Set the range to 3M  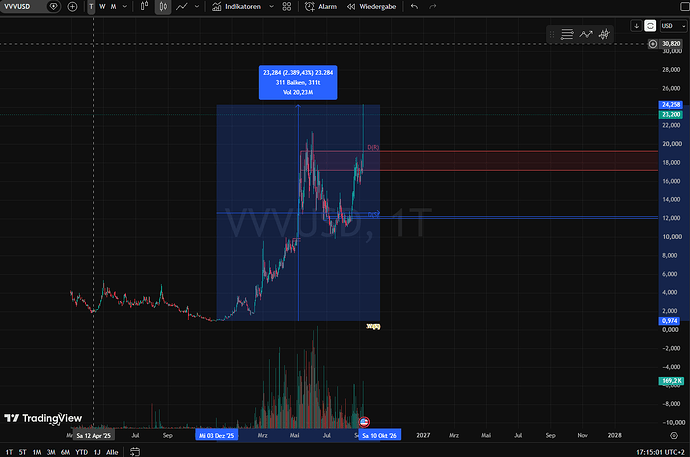tap(51, 452)
